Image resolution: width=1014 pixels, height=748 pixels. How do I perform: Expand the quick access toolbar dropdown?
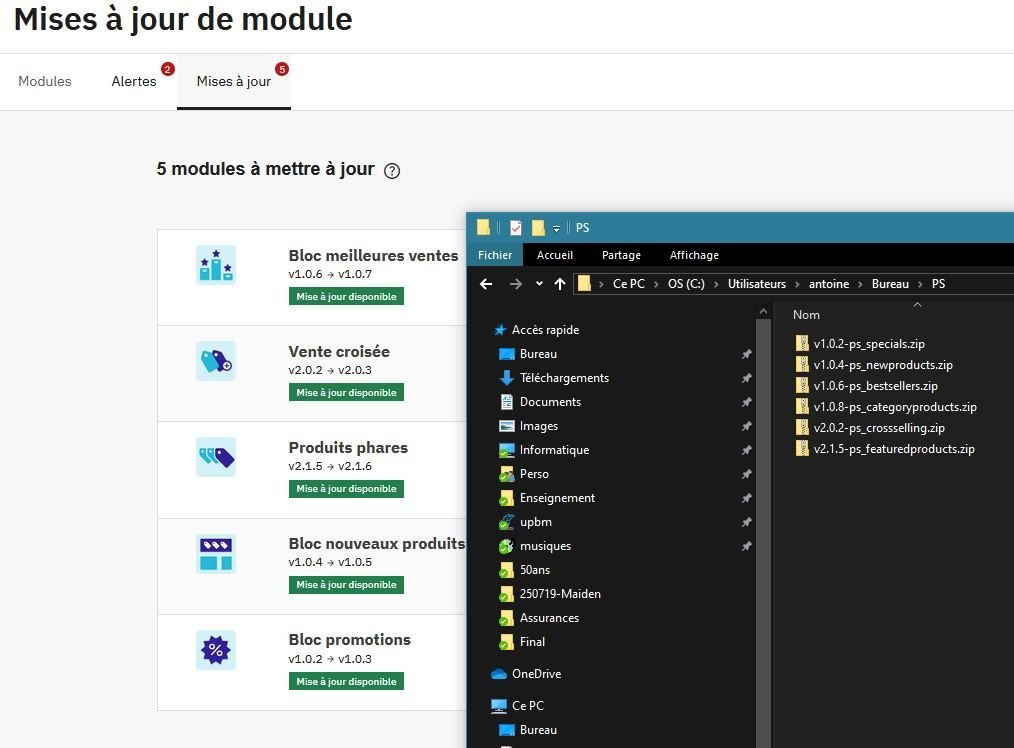[x=556, y=228]
